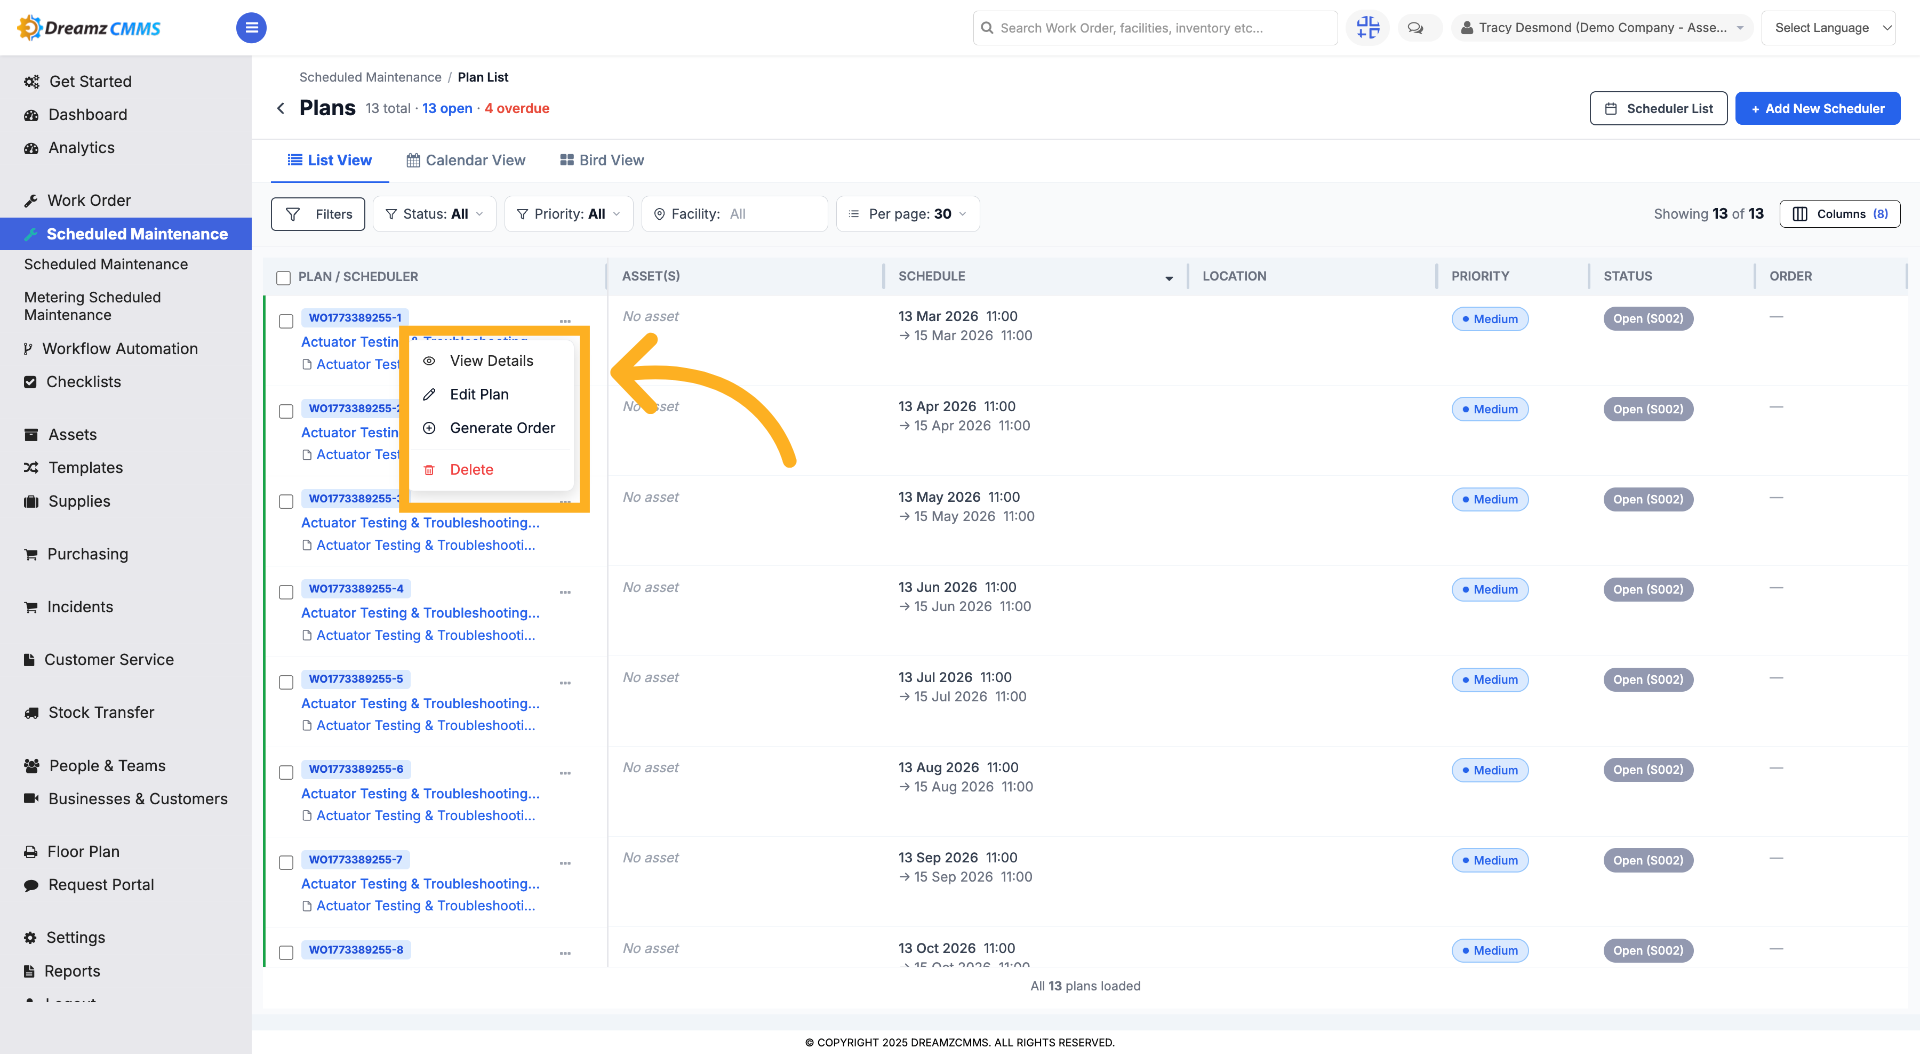Open Work Order in the sidebar
This screenshot has width=1920, height=1054.
[89, 200]
